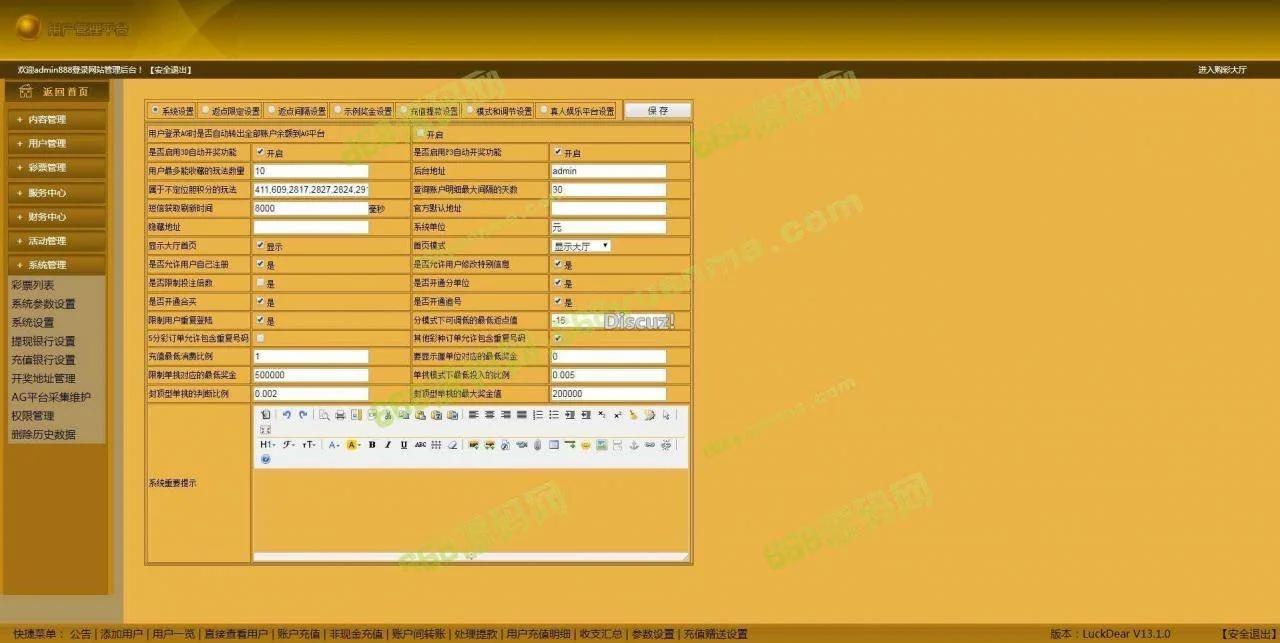Enable the 是否限制投注倍数 checkbox
This screenshot has width=1280, height=643.
[260, 283]
